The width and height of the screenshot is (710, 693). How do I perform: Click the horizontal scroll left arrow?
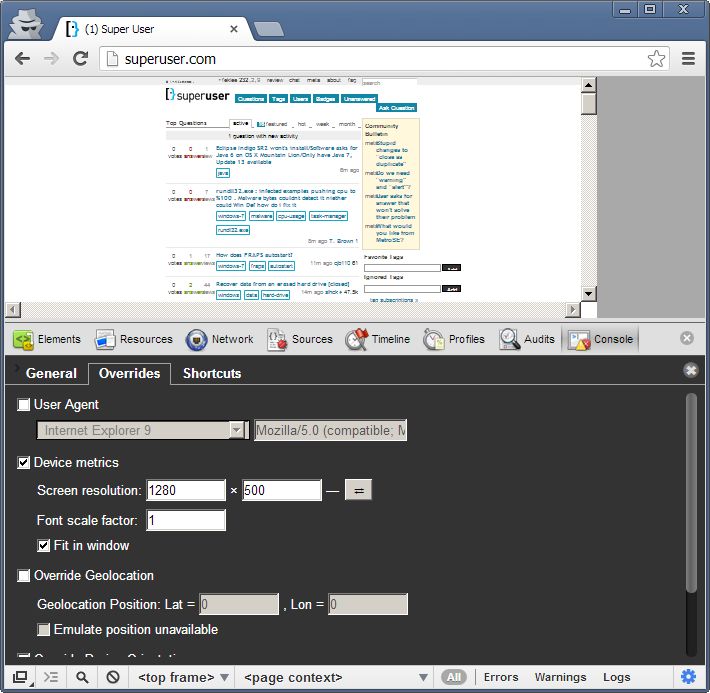coord(13,310)
